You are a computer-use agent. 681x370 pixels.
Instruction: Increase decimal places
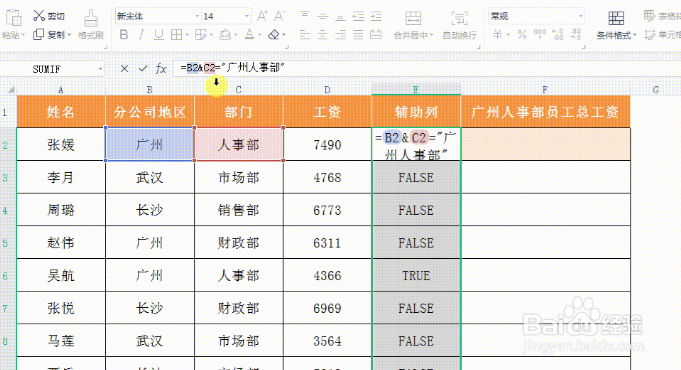click(558, 34)
